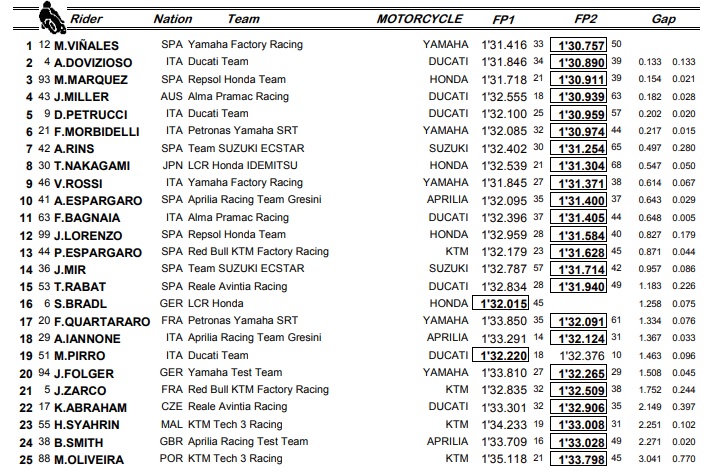Click the Rider column header
Screen dimensions: 710x474
click(x=86, y=19)
